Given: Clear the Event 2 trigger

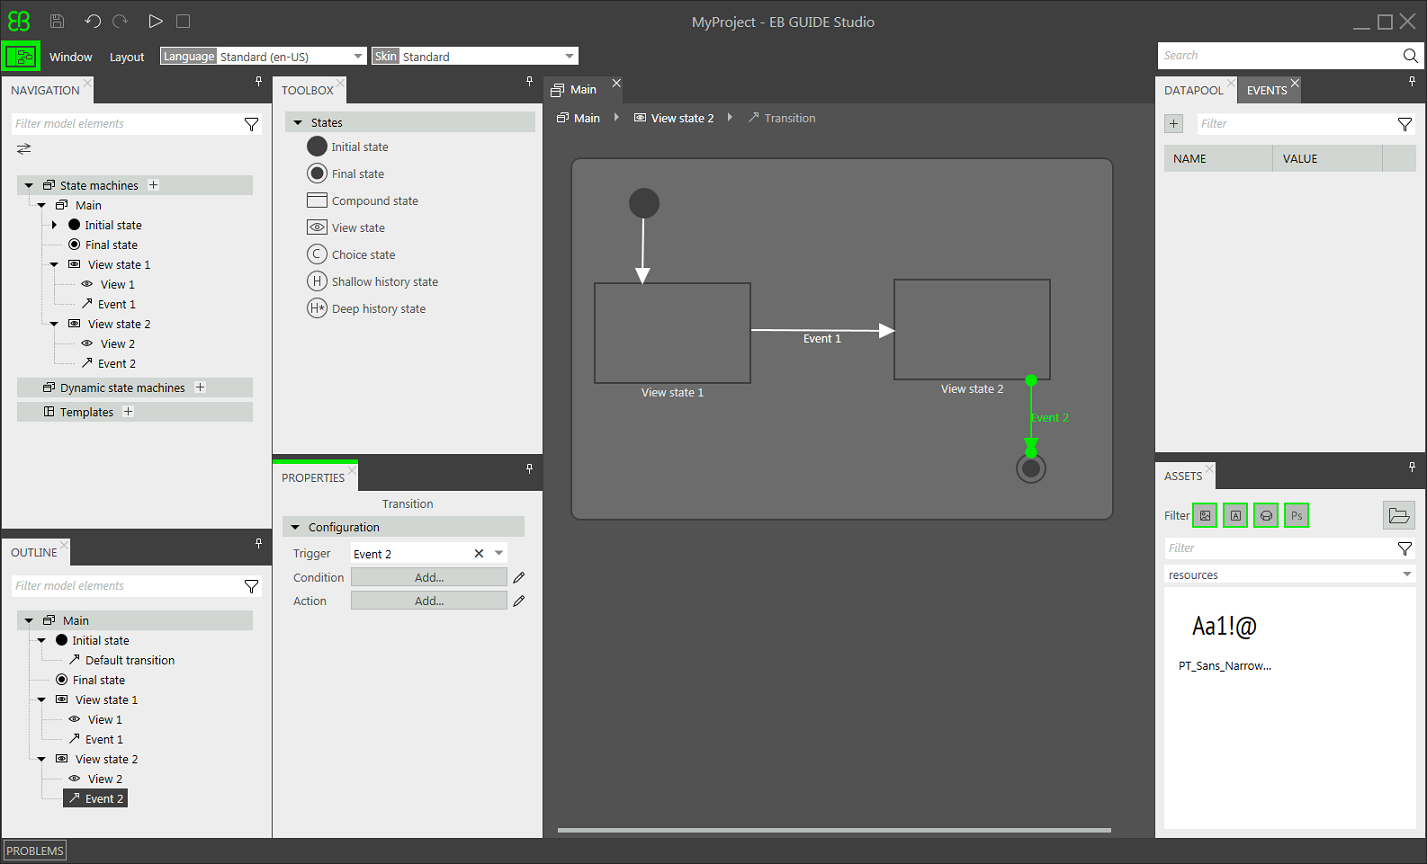Looking at the screenshot, I should pos(478,553).
